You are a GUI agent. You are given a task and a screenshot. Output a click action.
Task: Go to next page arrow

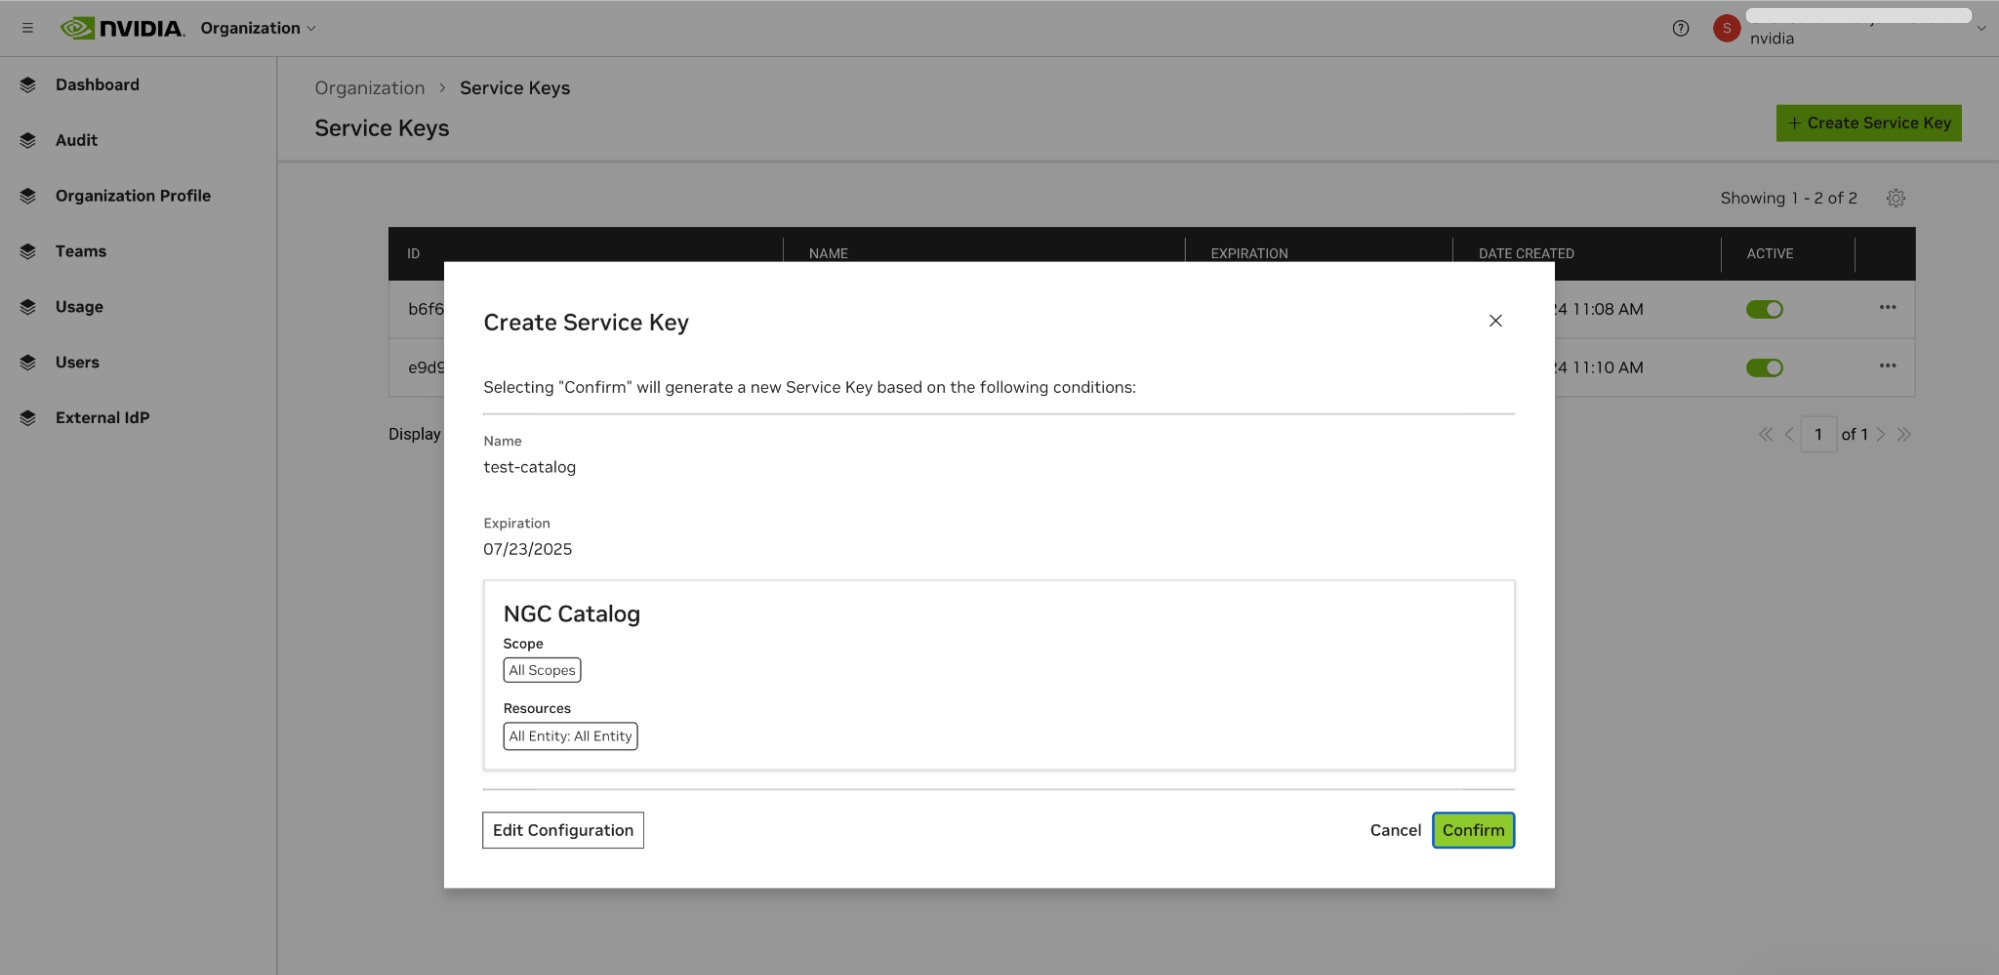(1881, 434)
